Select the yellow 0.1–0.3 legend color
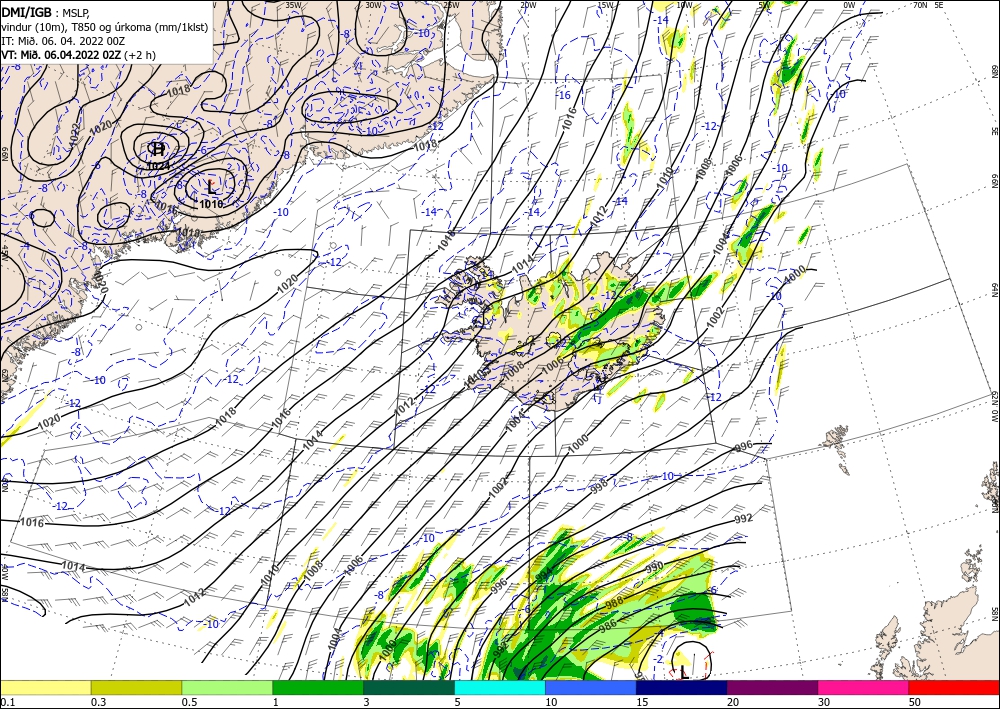The width and height of the screenshot is (1000, 709). point(45,687)
